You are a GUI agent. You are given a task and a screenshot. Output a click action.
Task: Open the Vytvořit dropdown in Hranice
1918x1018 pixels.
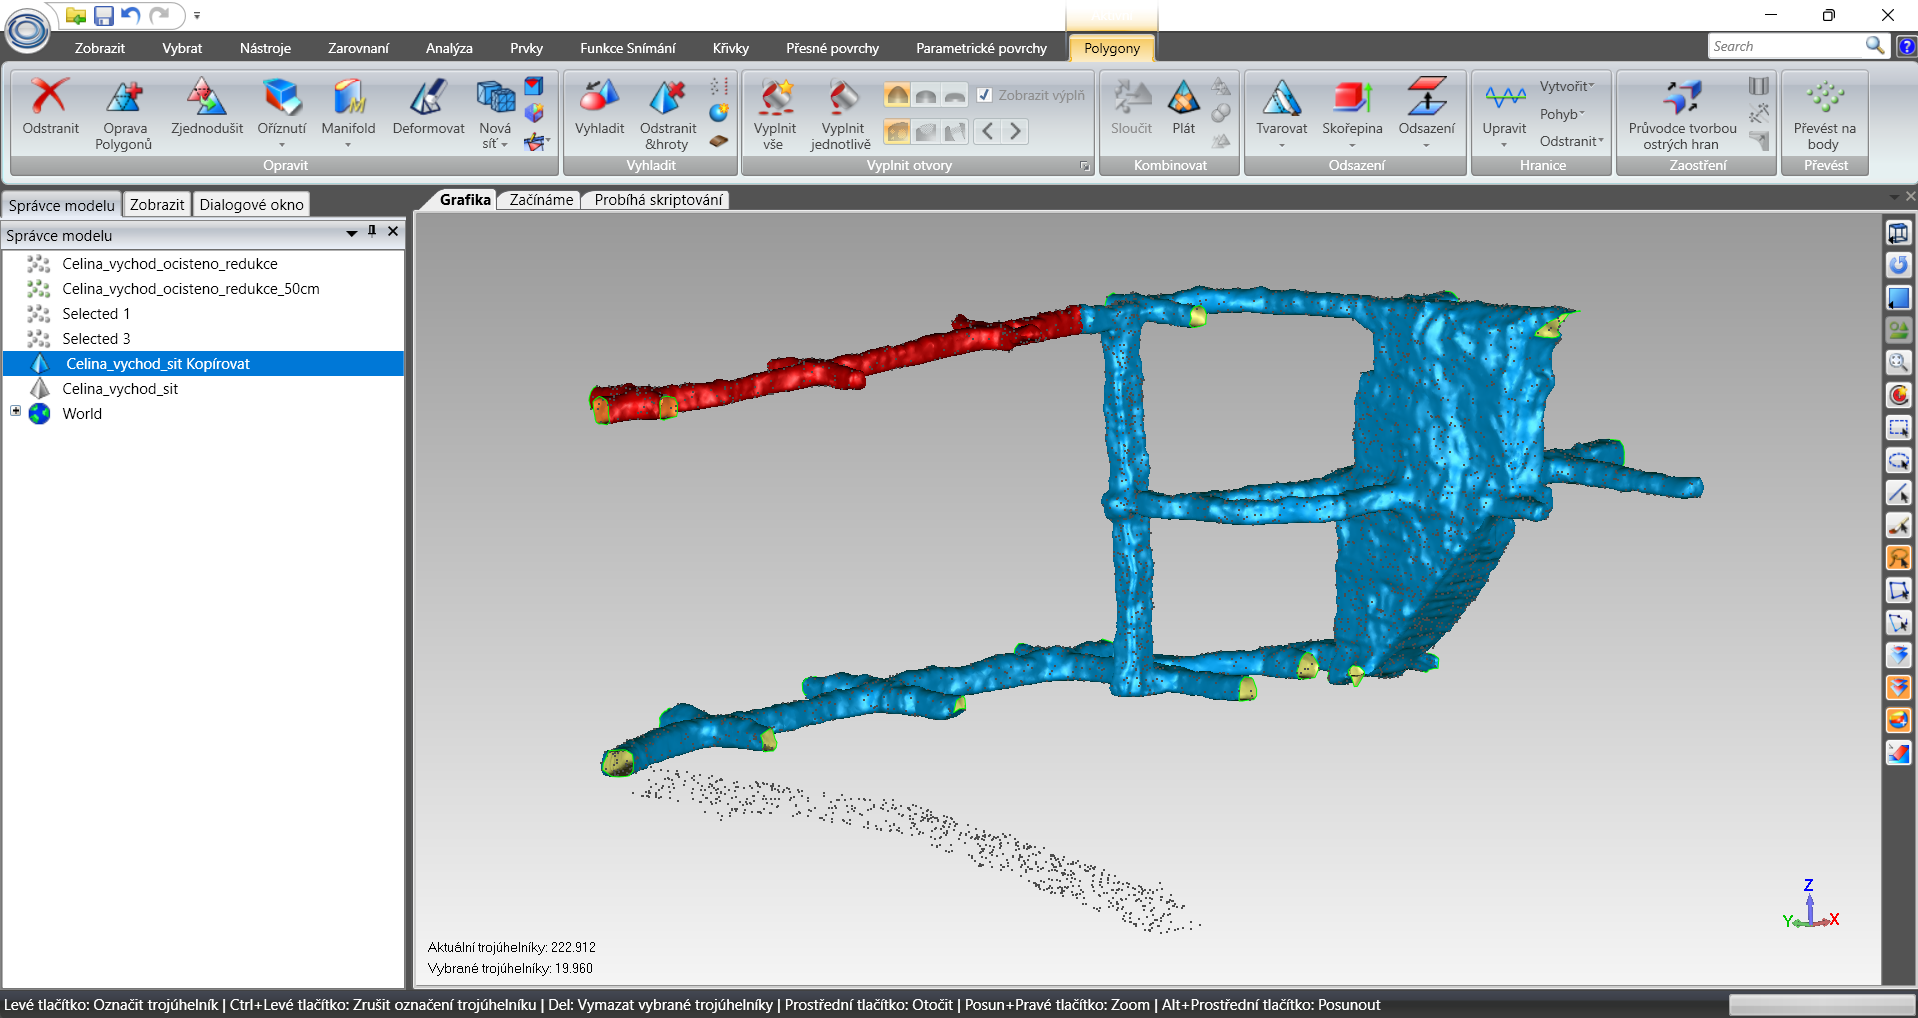point(1566,87)
